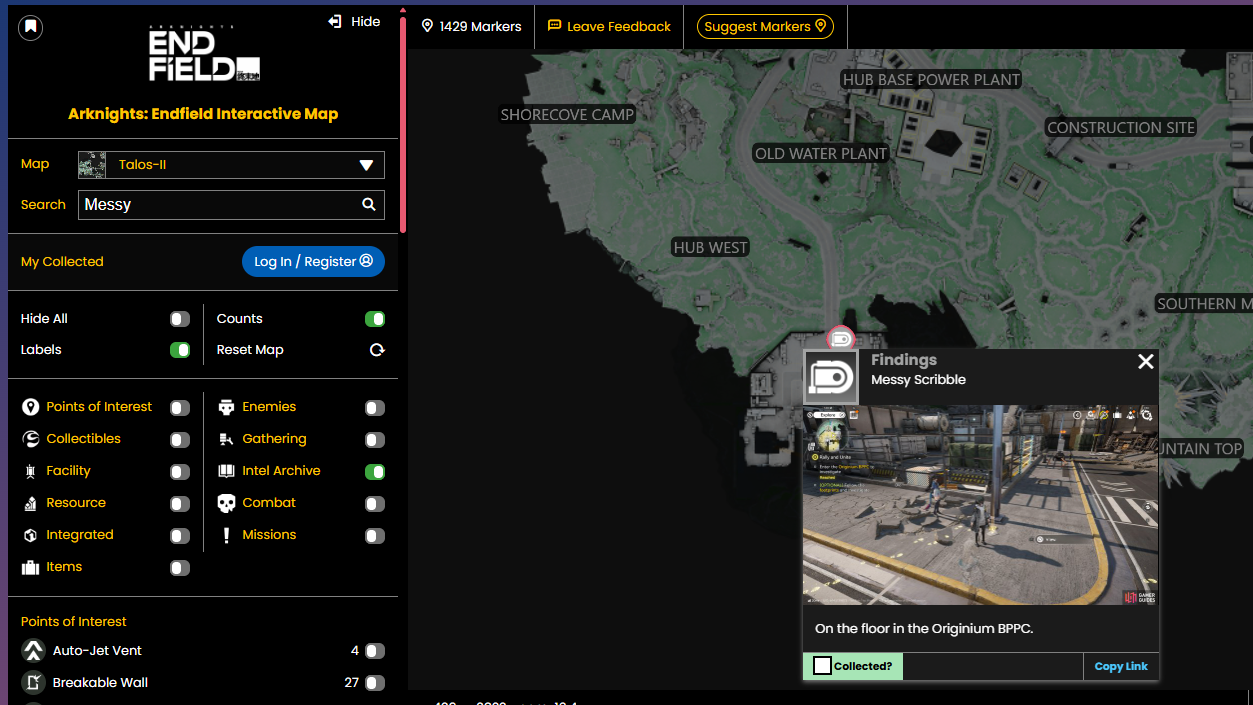This screenshot has width=1253, height=705.
Task: Click Log In / Register button
Action: coord(313,261)
